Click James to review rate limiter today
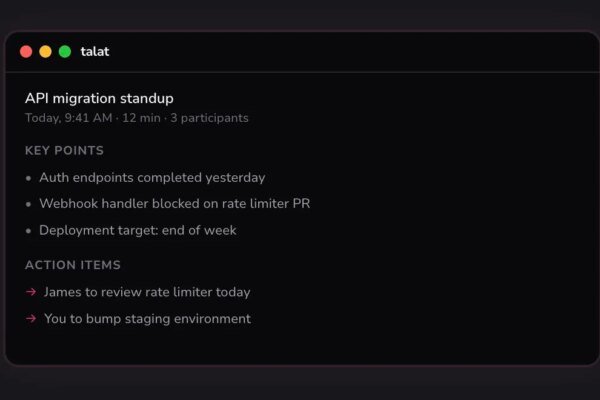Viewport: 600px width, 400px height. (x=147, y=292)
